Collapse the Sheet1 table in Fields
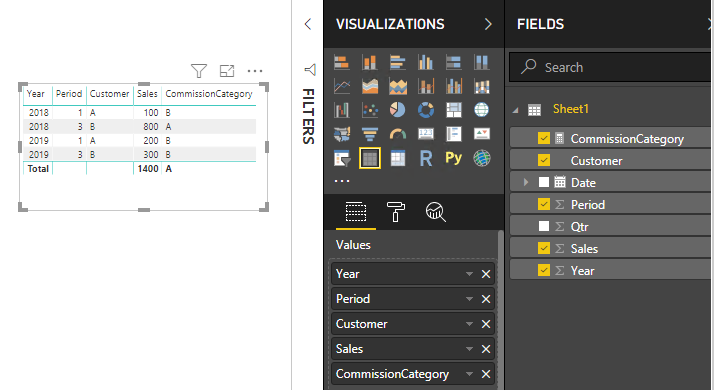 point(515,110)
